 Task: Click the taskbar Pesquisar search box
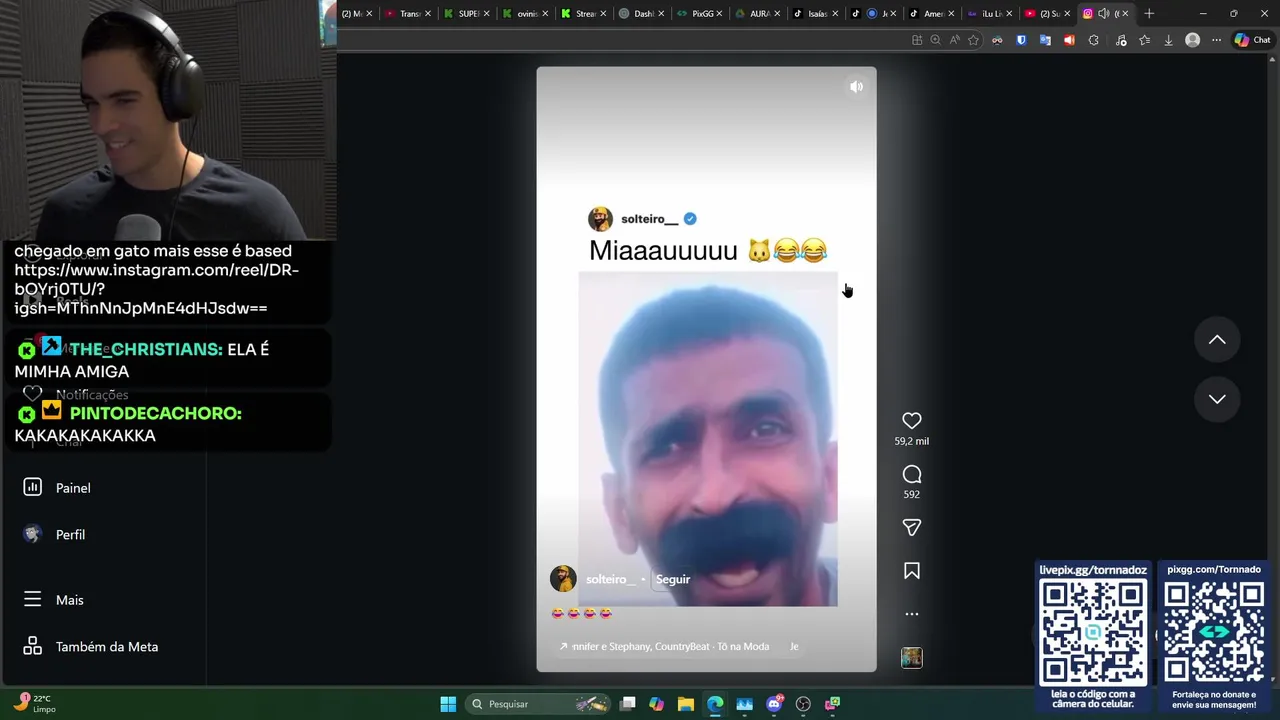click(538, 704)
